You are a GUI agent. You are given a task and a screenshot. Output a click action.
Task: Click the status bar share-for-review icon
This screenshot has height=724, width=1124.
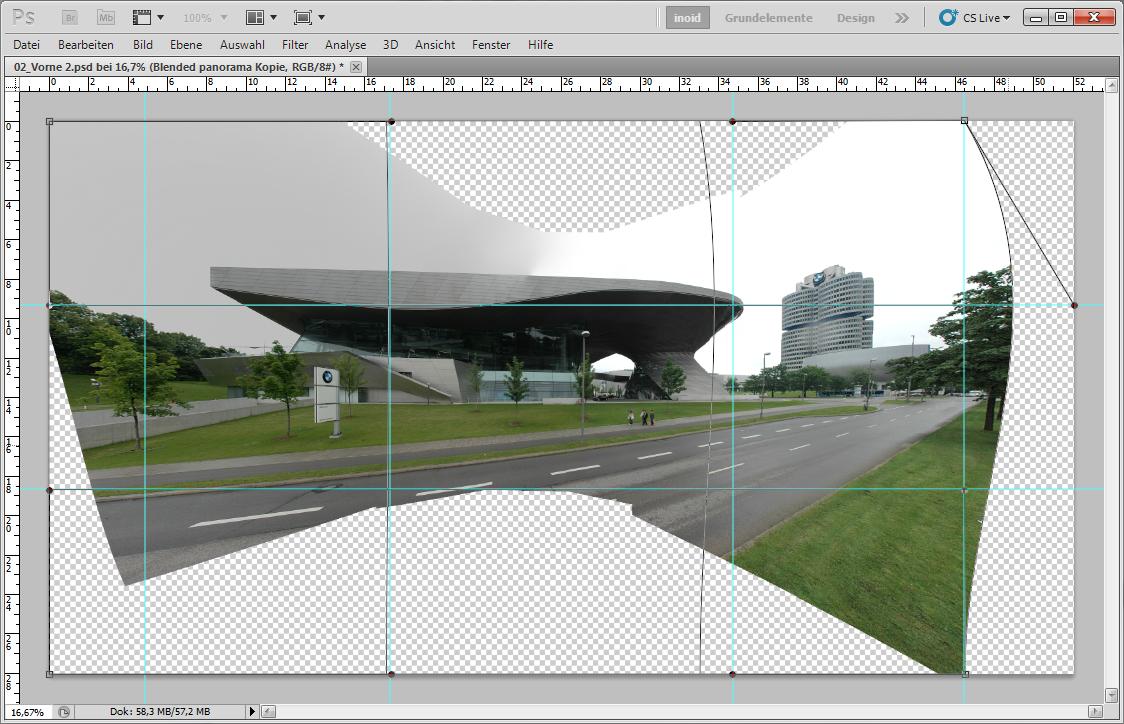tap(64, 712)
